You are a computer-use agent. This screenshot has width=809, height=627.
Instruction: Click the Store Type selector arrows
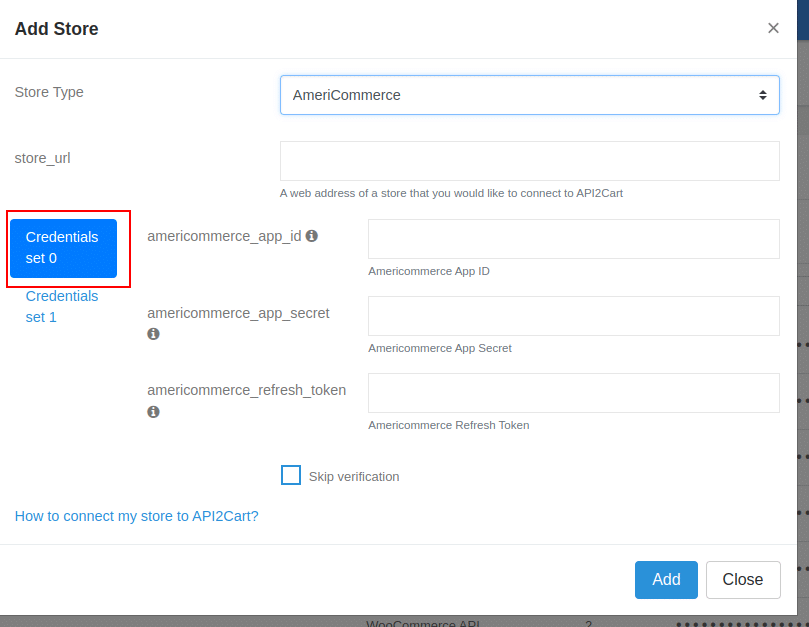tap(765, 94)
